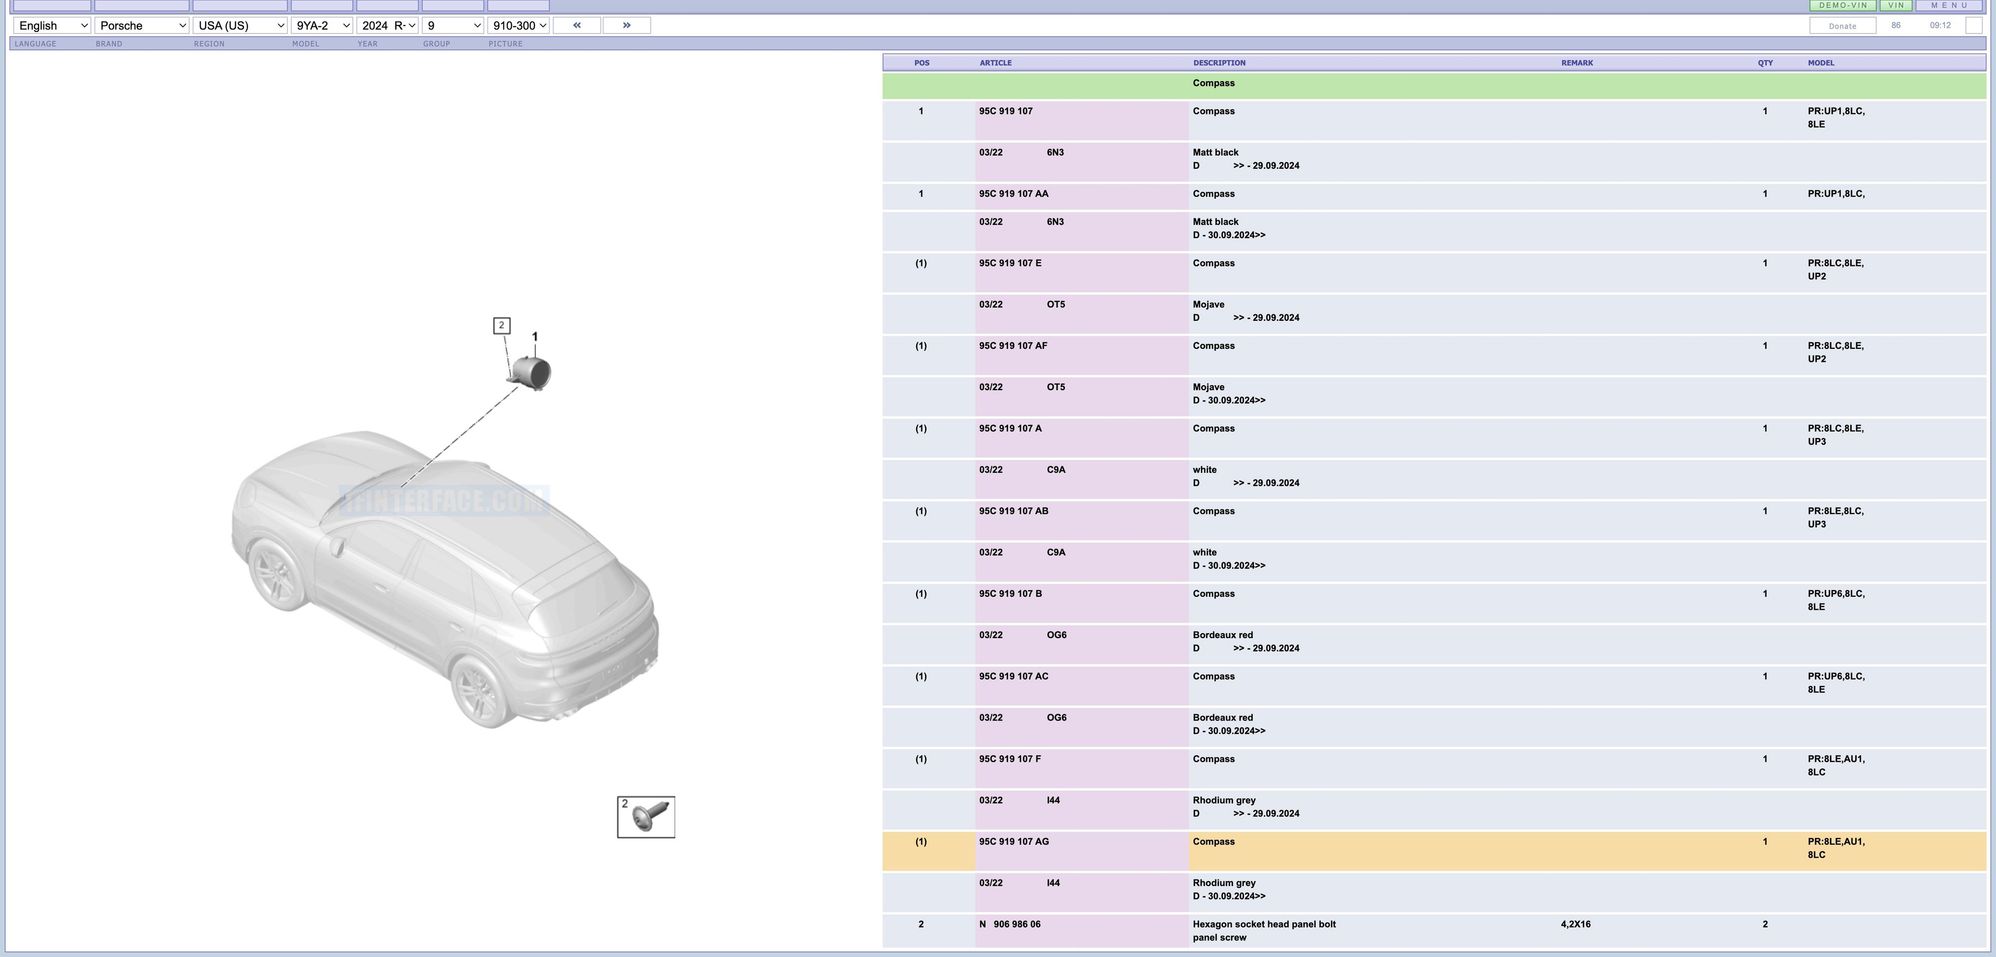Go to next picture with » arrow
This screenshot has height=957, width=1996.
coord(626,25)
